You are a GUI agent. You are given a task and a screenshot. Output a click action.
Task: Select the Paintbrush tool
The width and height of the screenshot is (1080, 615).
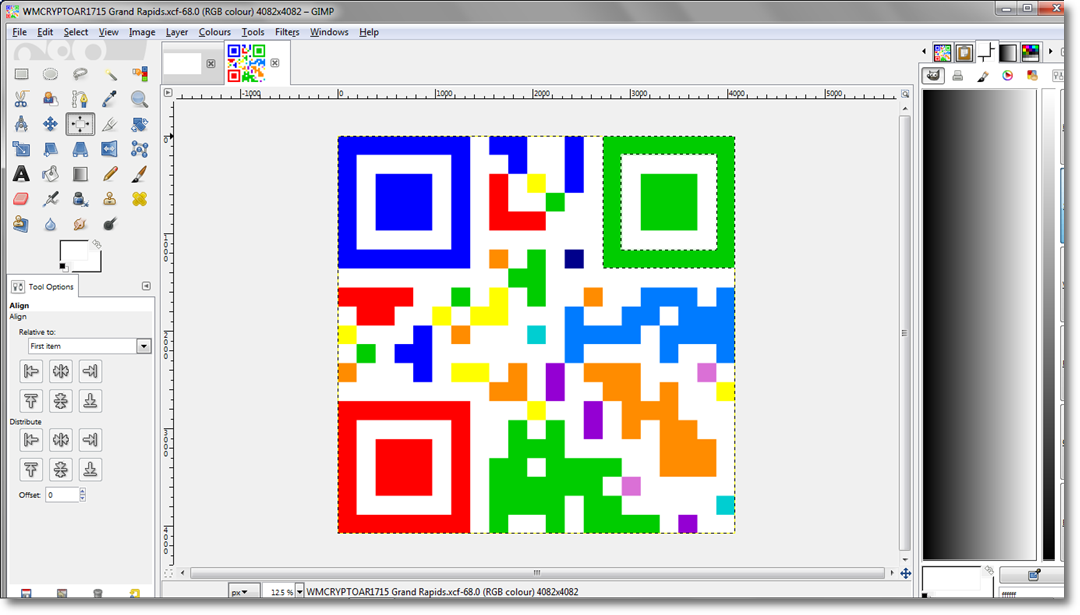tap(139, 174)
